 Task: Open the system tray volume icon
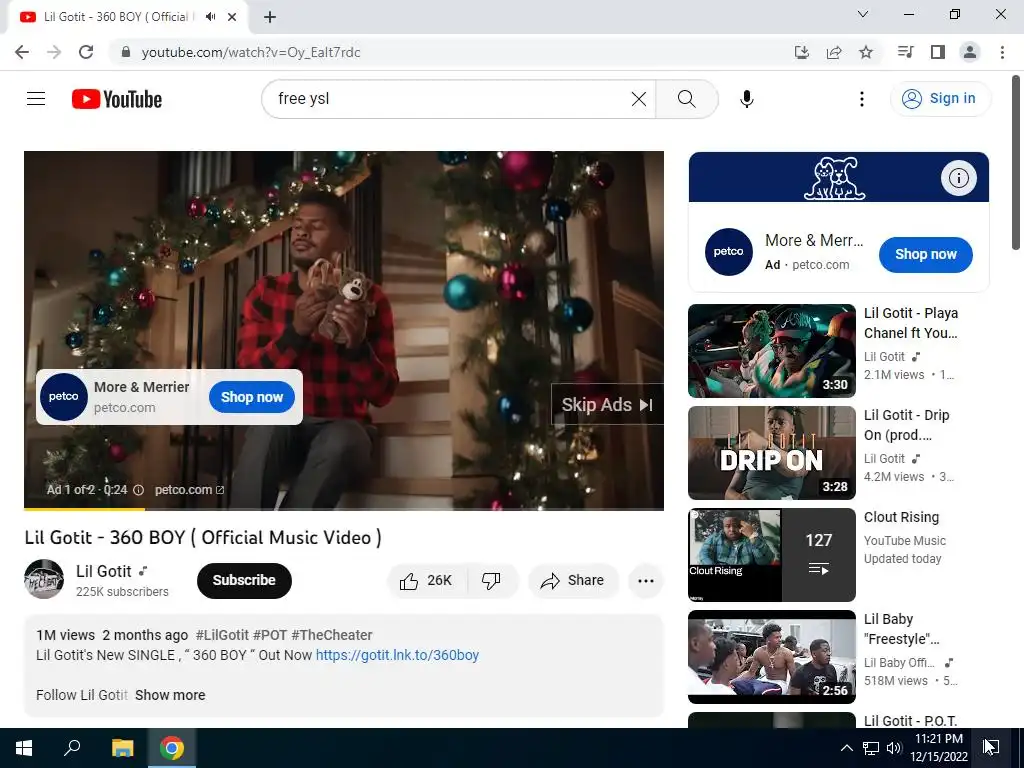(x=893, y=748)
